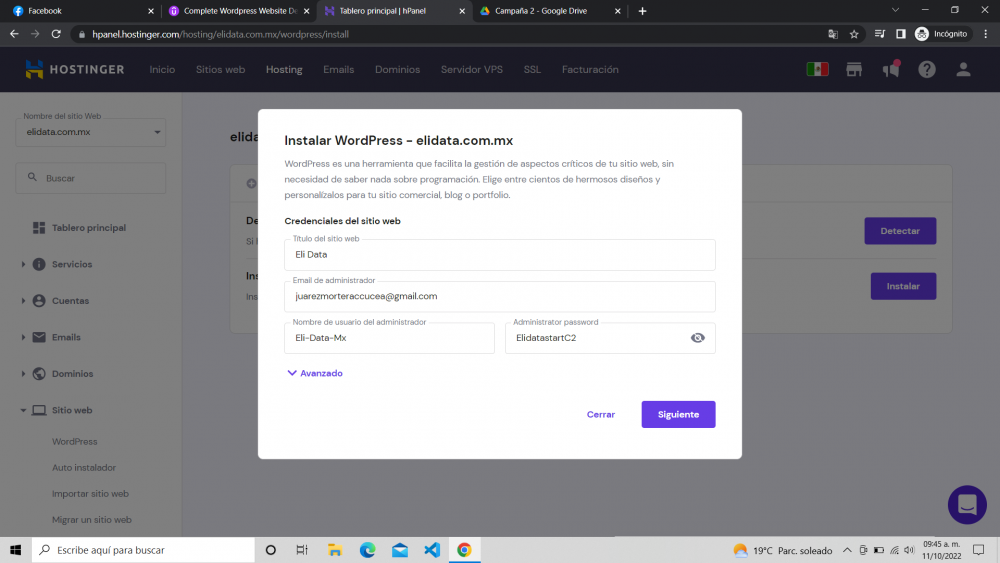Open Visual Studio Code from taskbar

pyautogui.click(x=432, y=550)
